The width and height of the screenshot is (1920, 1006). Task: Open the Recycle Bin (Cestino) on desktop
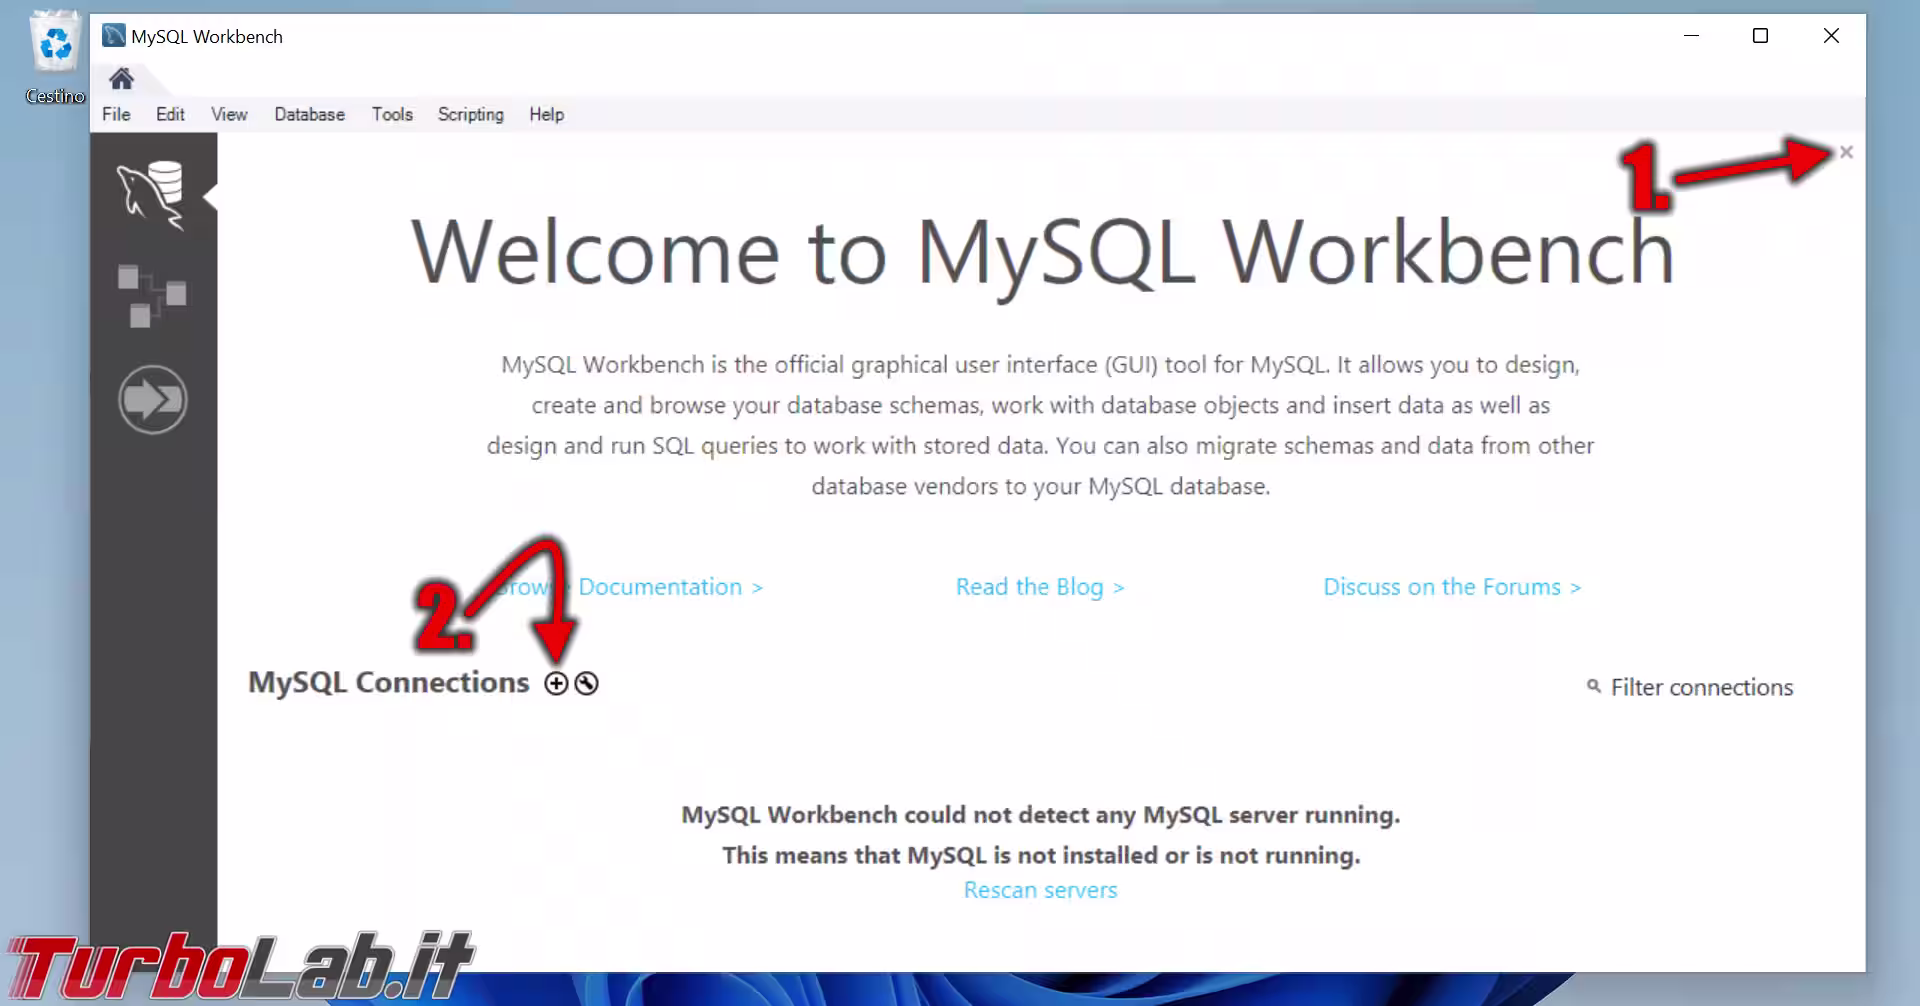(55, 58)
